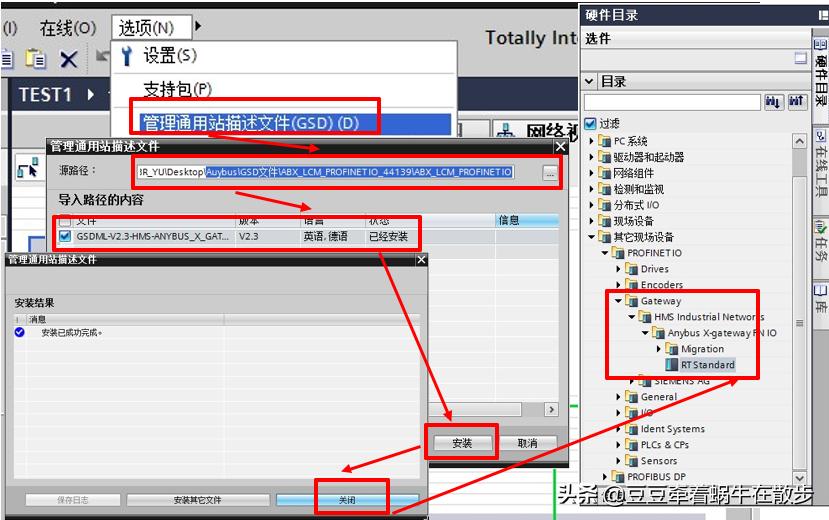Click the 保存日志 button
829x520 pixels.
pos(73,499)
